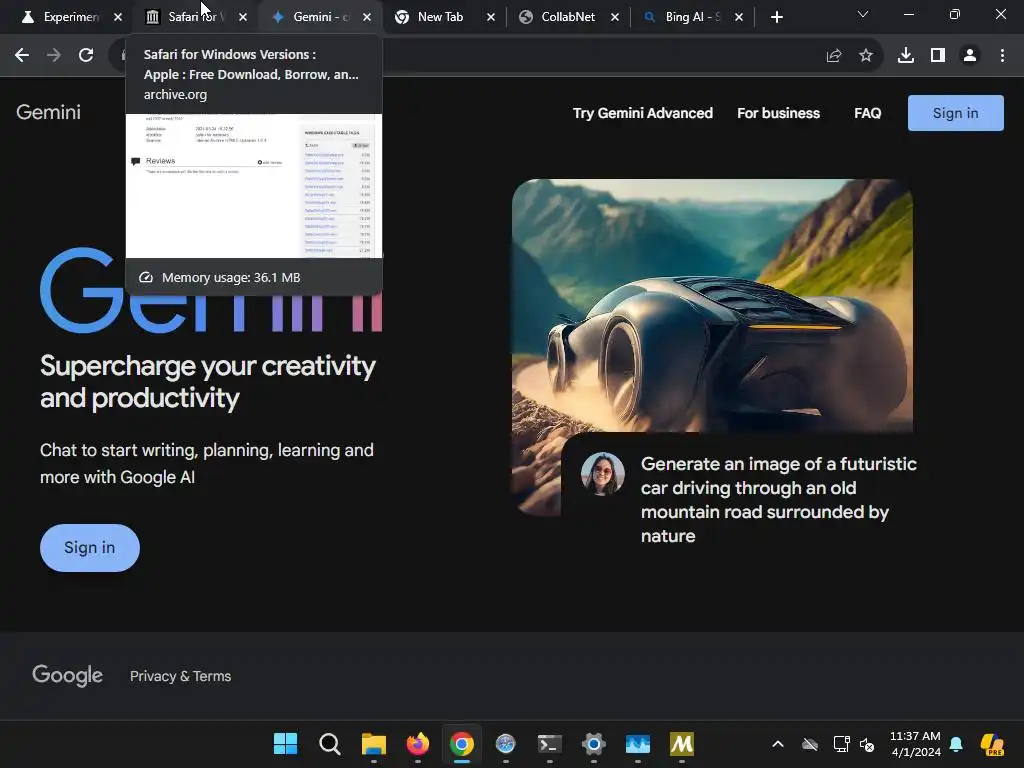Open the For business link

coord(778,113)
